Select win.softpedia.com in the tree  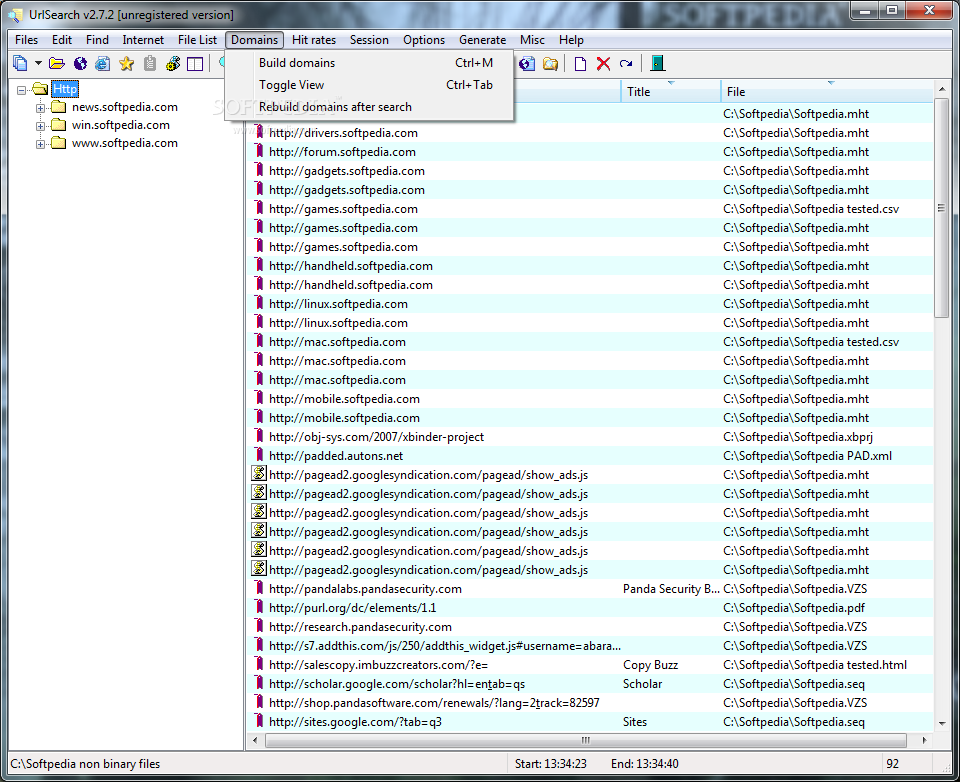pos(121,125)
